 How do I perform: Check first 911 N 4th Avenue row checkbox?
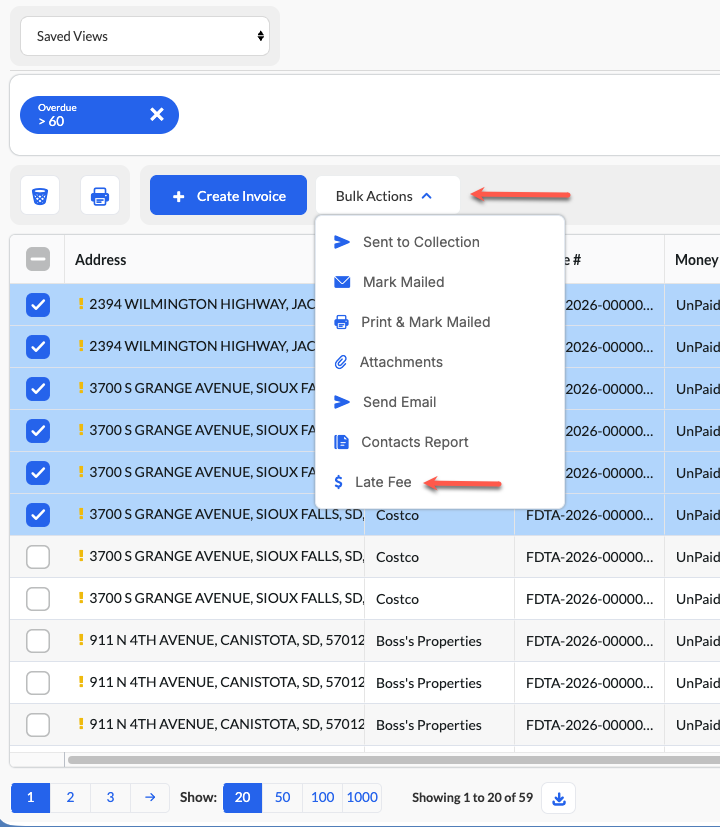[x=38, y=641]
